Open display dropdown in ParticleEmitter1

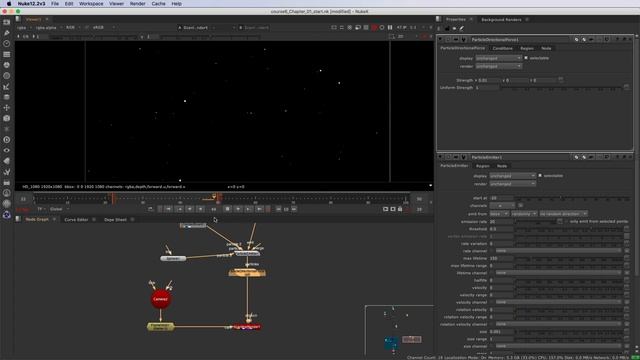click(512, 176)
